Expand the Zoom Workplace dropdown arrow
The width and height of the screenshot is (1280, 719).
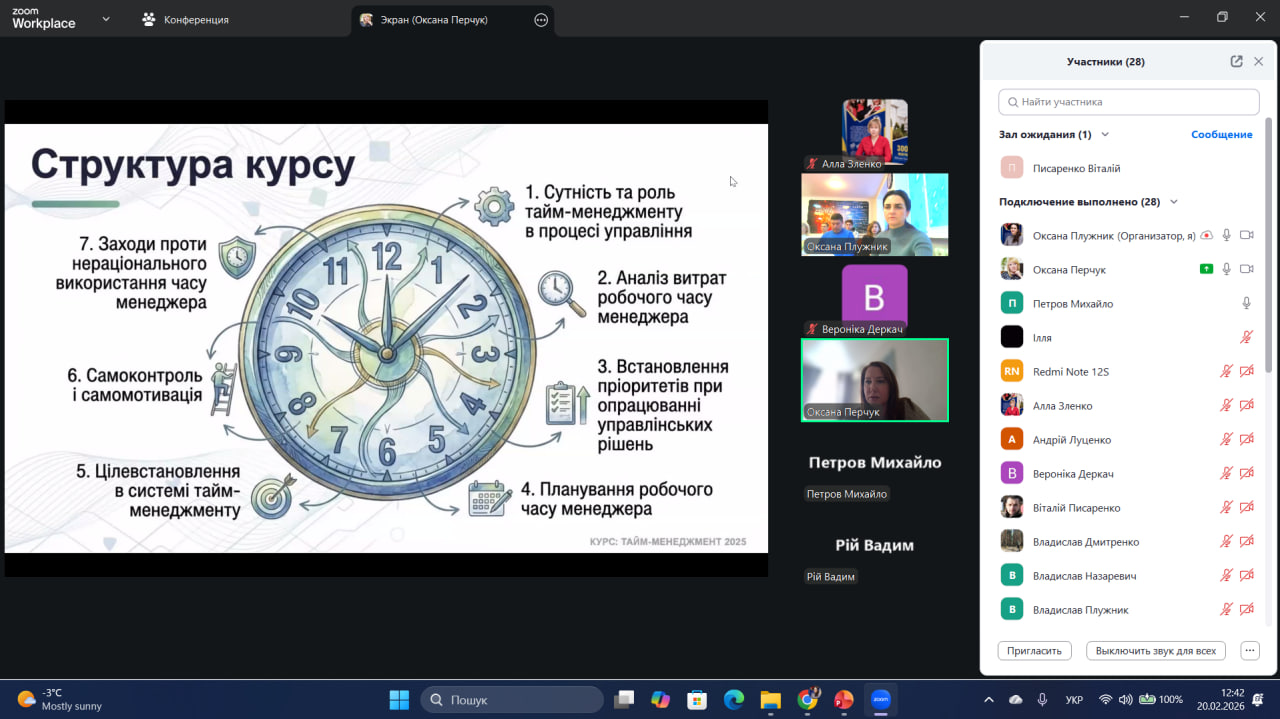(x=106, y=19)
